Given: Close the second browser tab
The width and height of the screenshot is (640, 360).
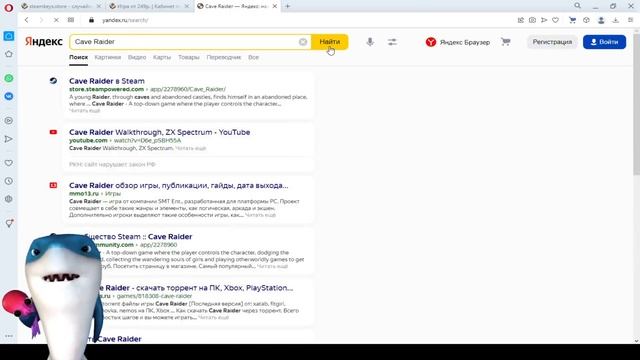Looking at the screenshot, I should [187, 6].
